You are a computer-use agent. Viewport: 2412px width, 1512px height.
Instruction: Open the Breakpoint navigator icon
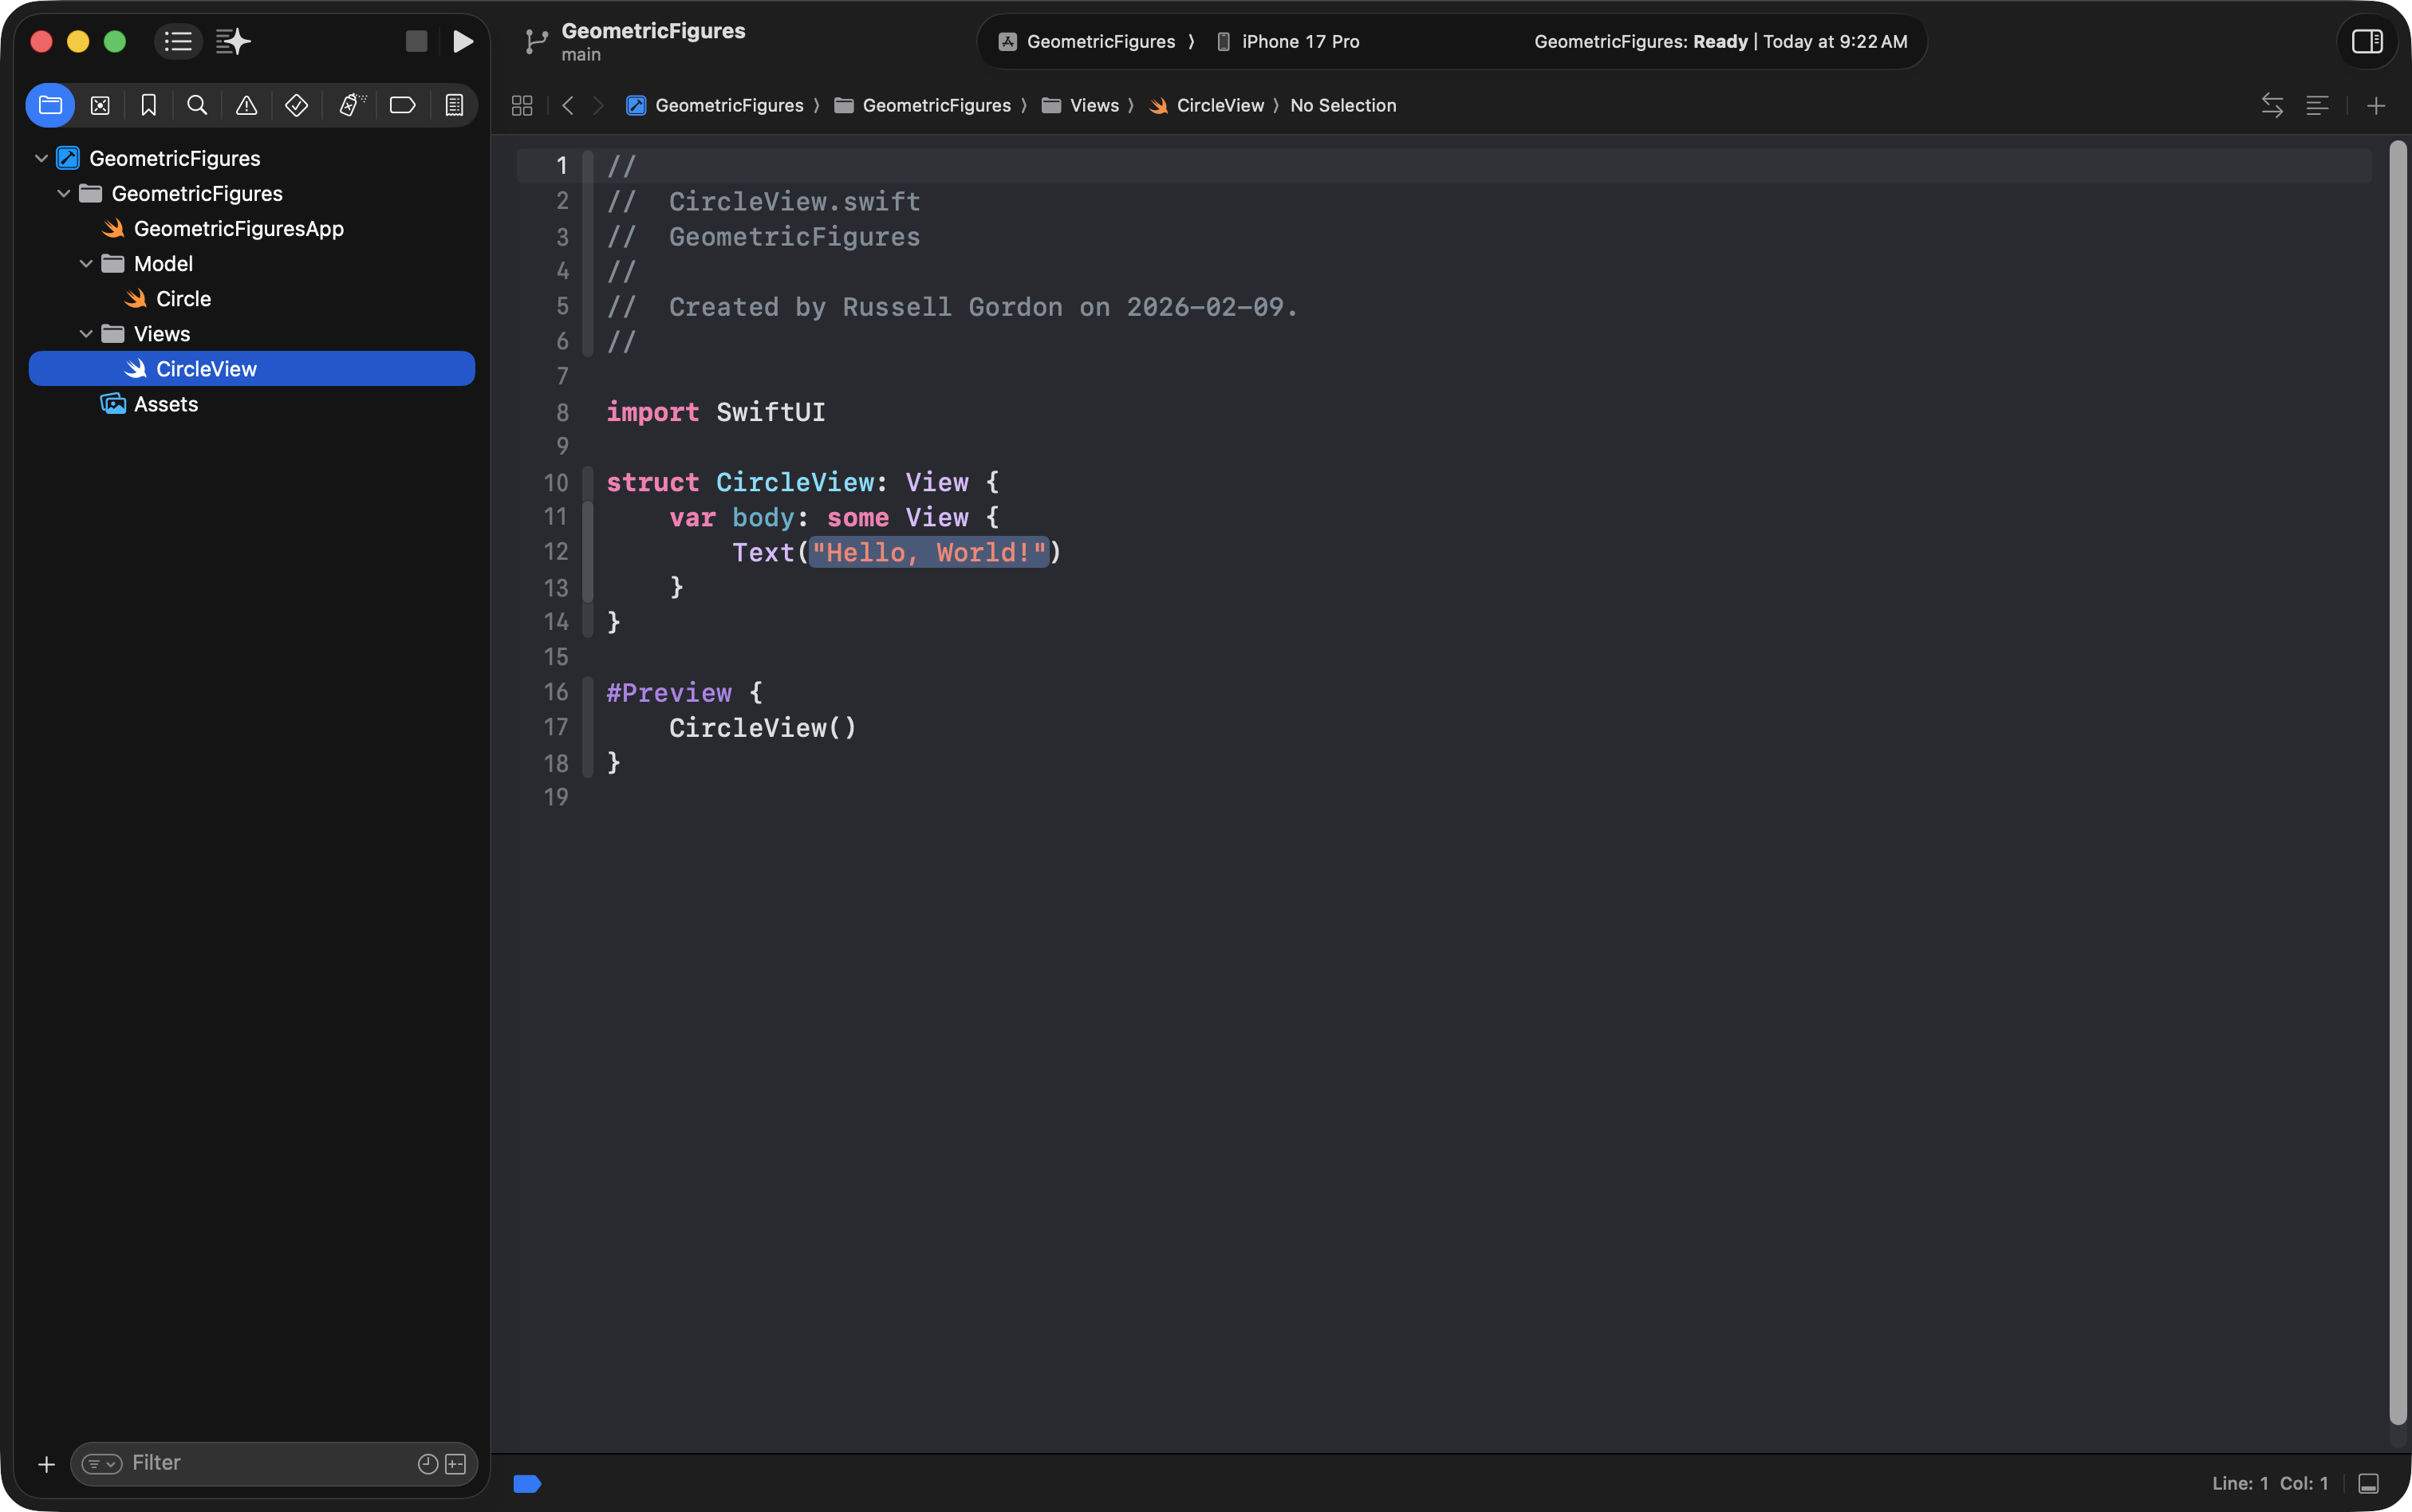402,105
